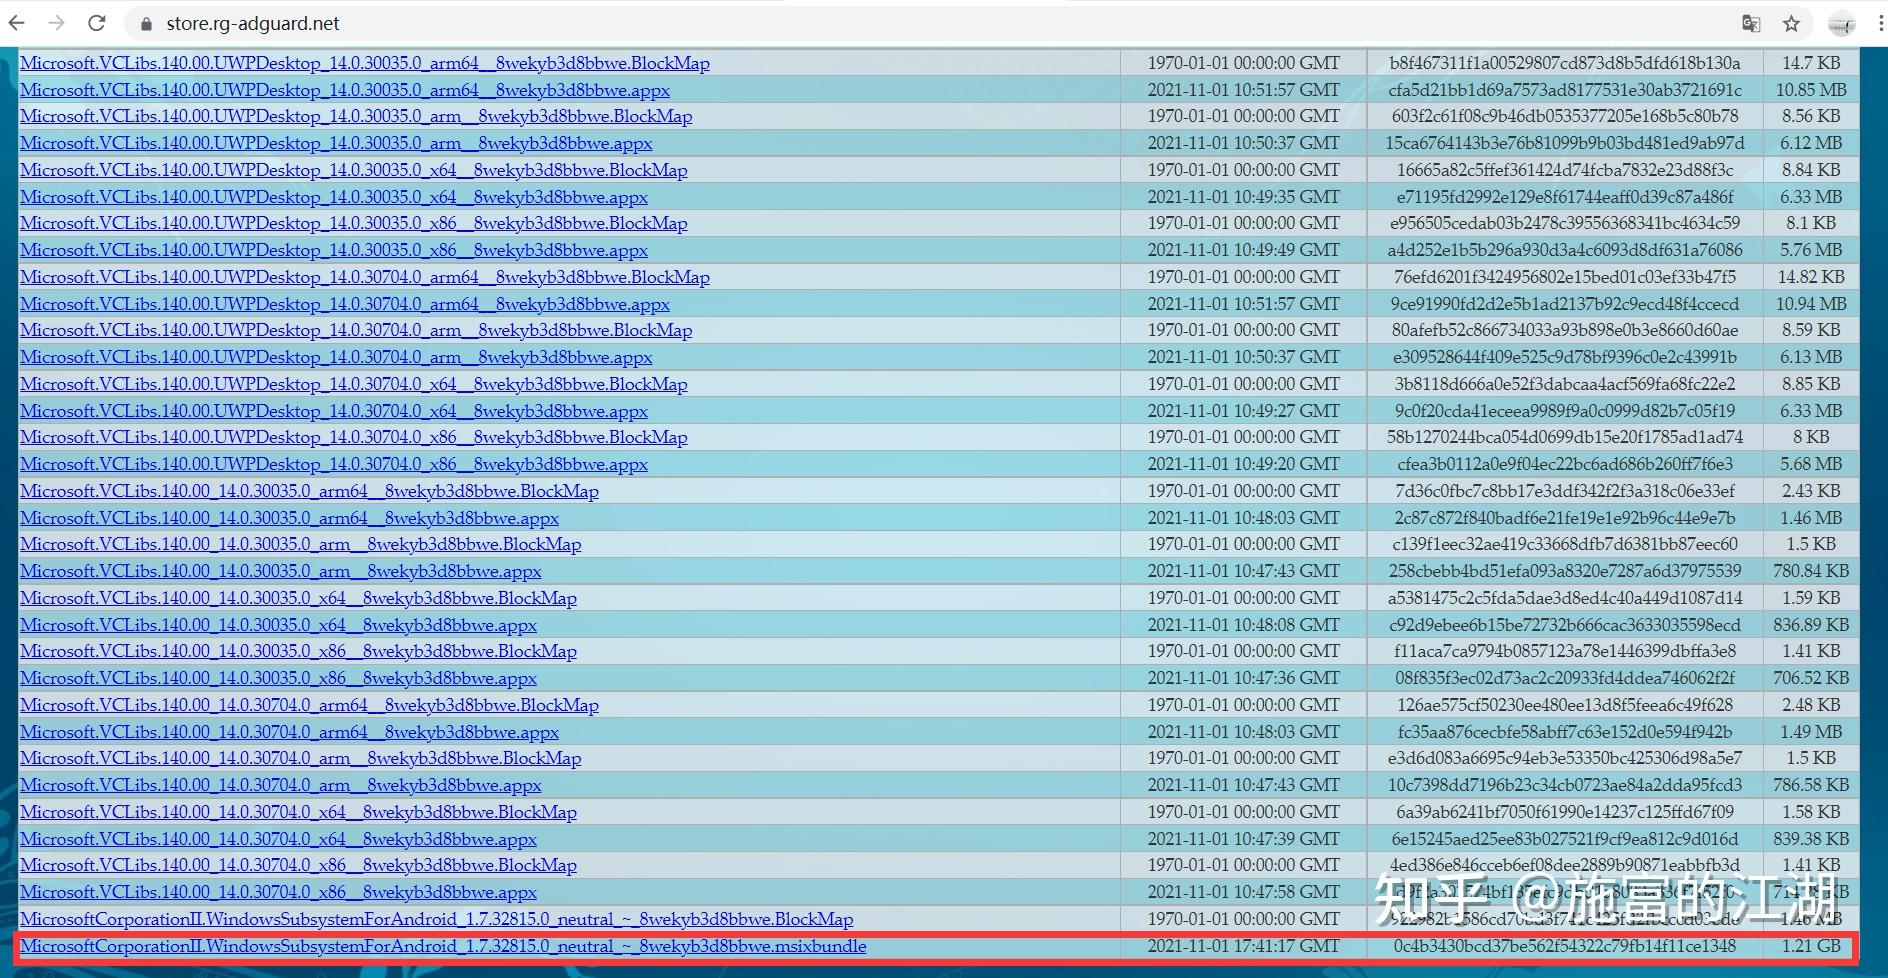Viewport: 1888px width, 978px height.
Task: Download VCLibs.140.00_14.0.30704.0 x64 appx
Action: click(x=278, y=839)
